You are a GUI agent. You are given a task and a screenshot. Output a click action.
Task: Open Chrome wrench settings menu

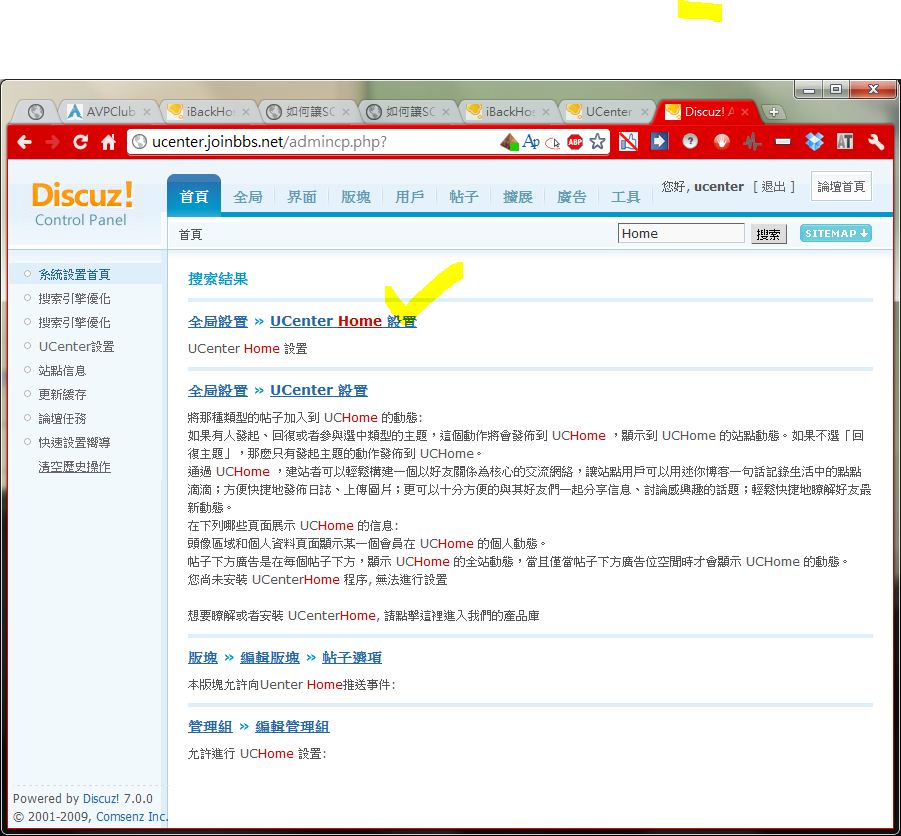click(876, 142)
